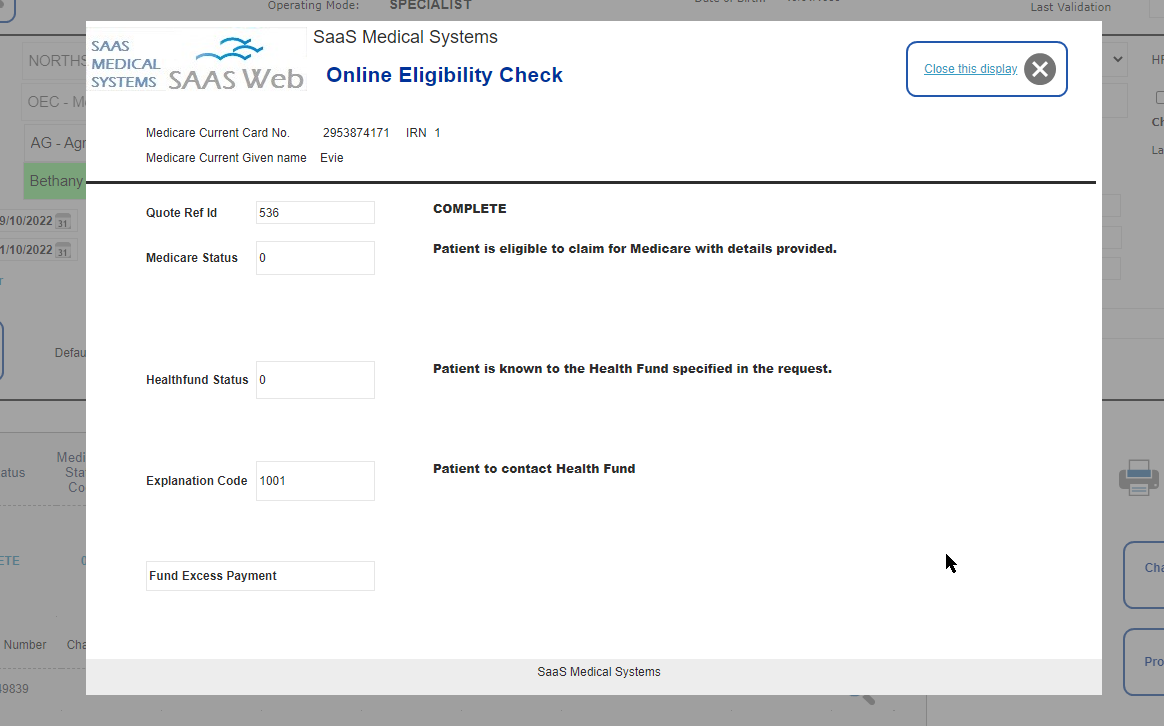The height and width of the screenshot is (726, 1164).
Task: Click the Medicare card number 2953874171
Action: [x=356, y=133]
